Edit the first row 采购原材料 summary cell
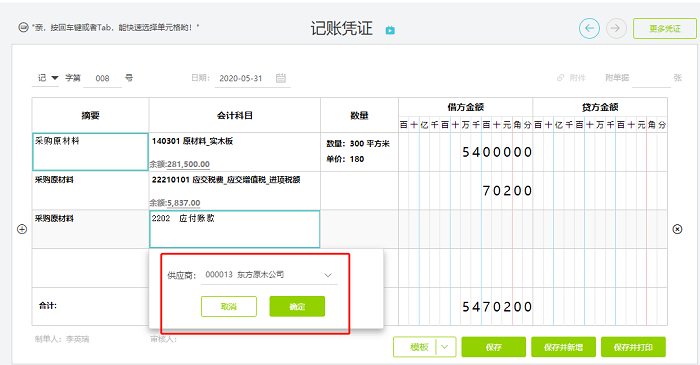Screen dimensions: 700x365 pos(90,152)
